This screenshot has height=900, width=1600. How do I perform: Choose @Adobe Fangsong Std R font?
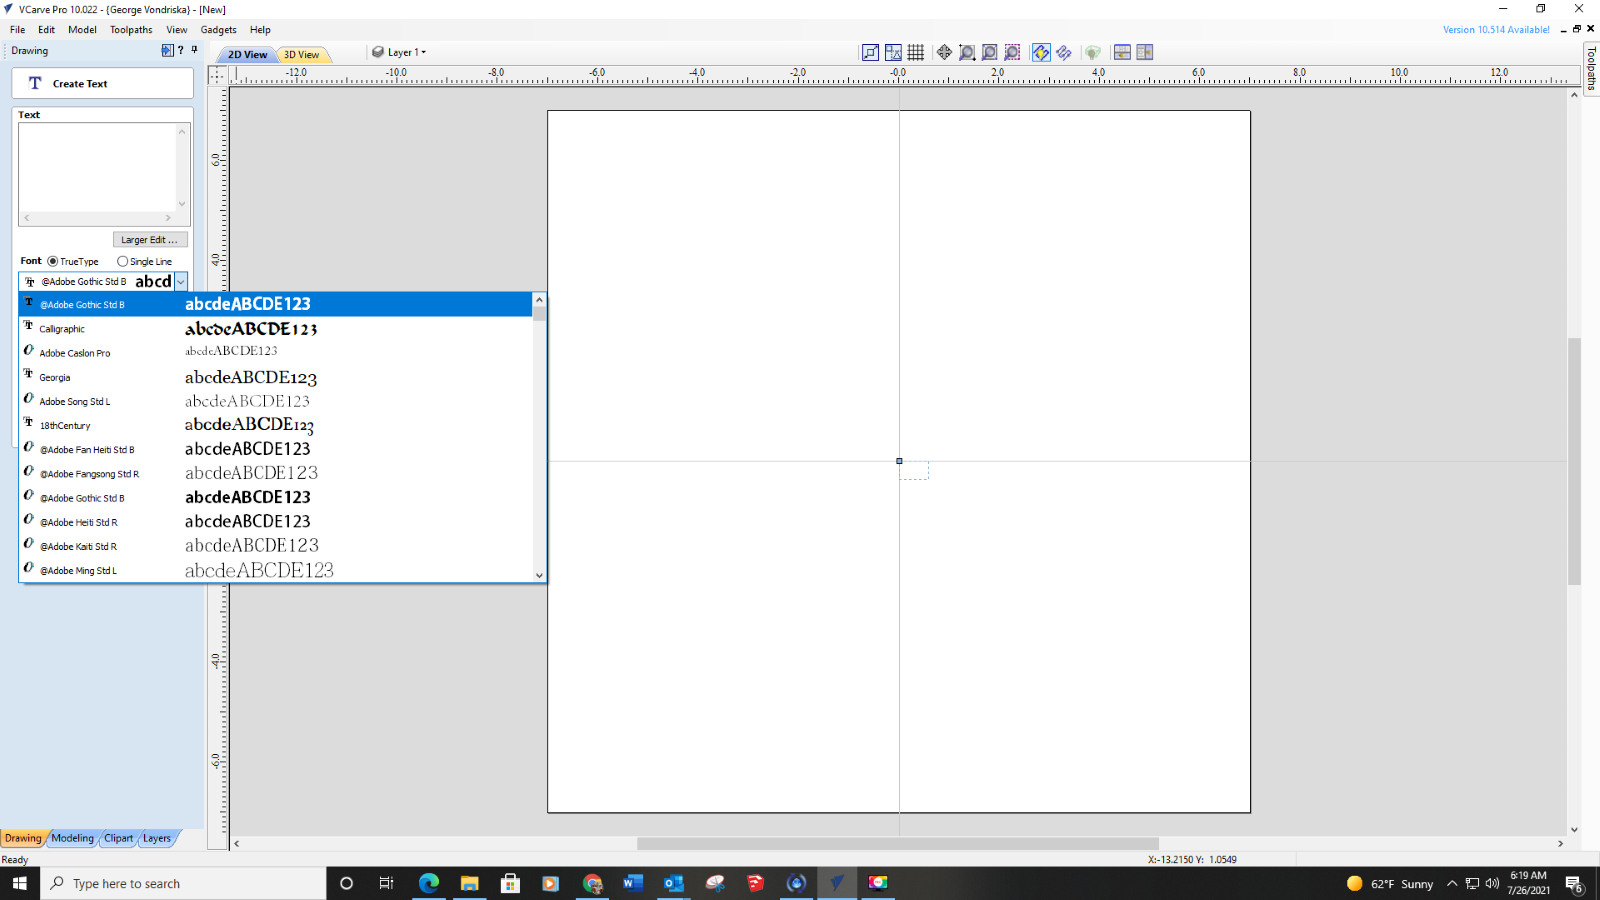pyautogui.click(x=276, y=473)
